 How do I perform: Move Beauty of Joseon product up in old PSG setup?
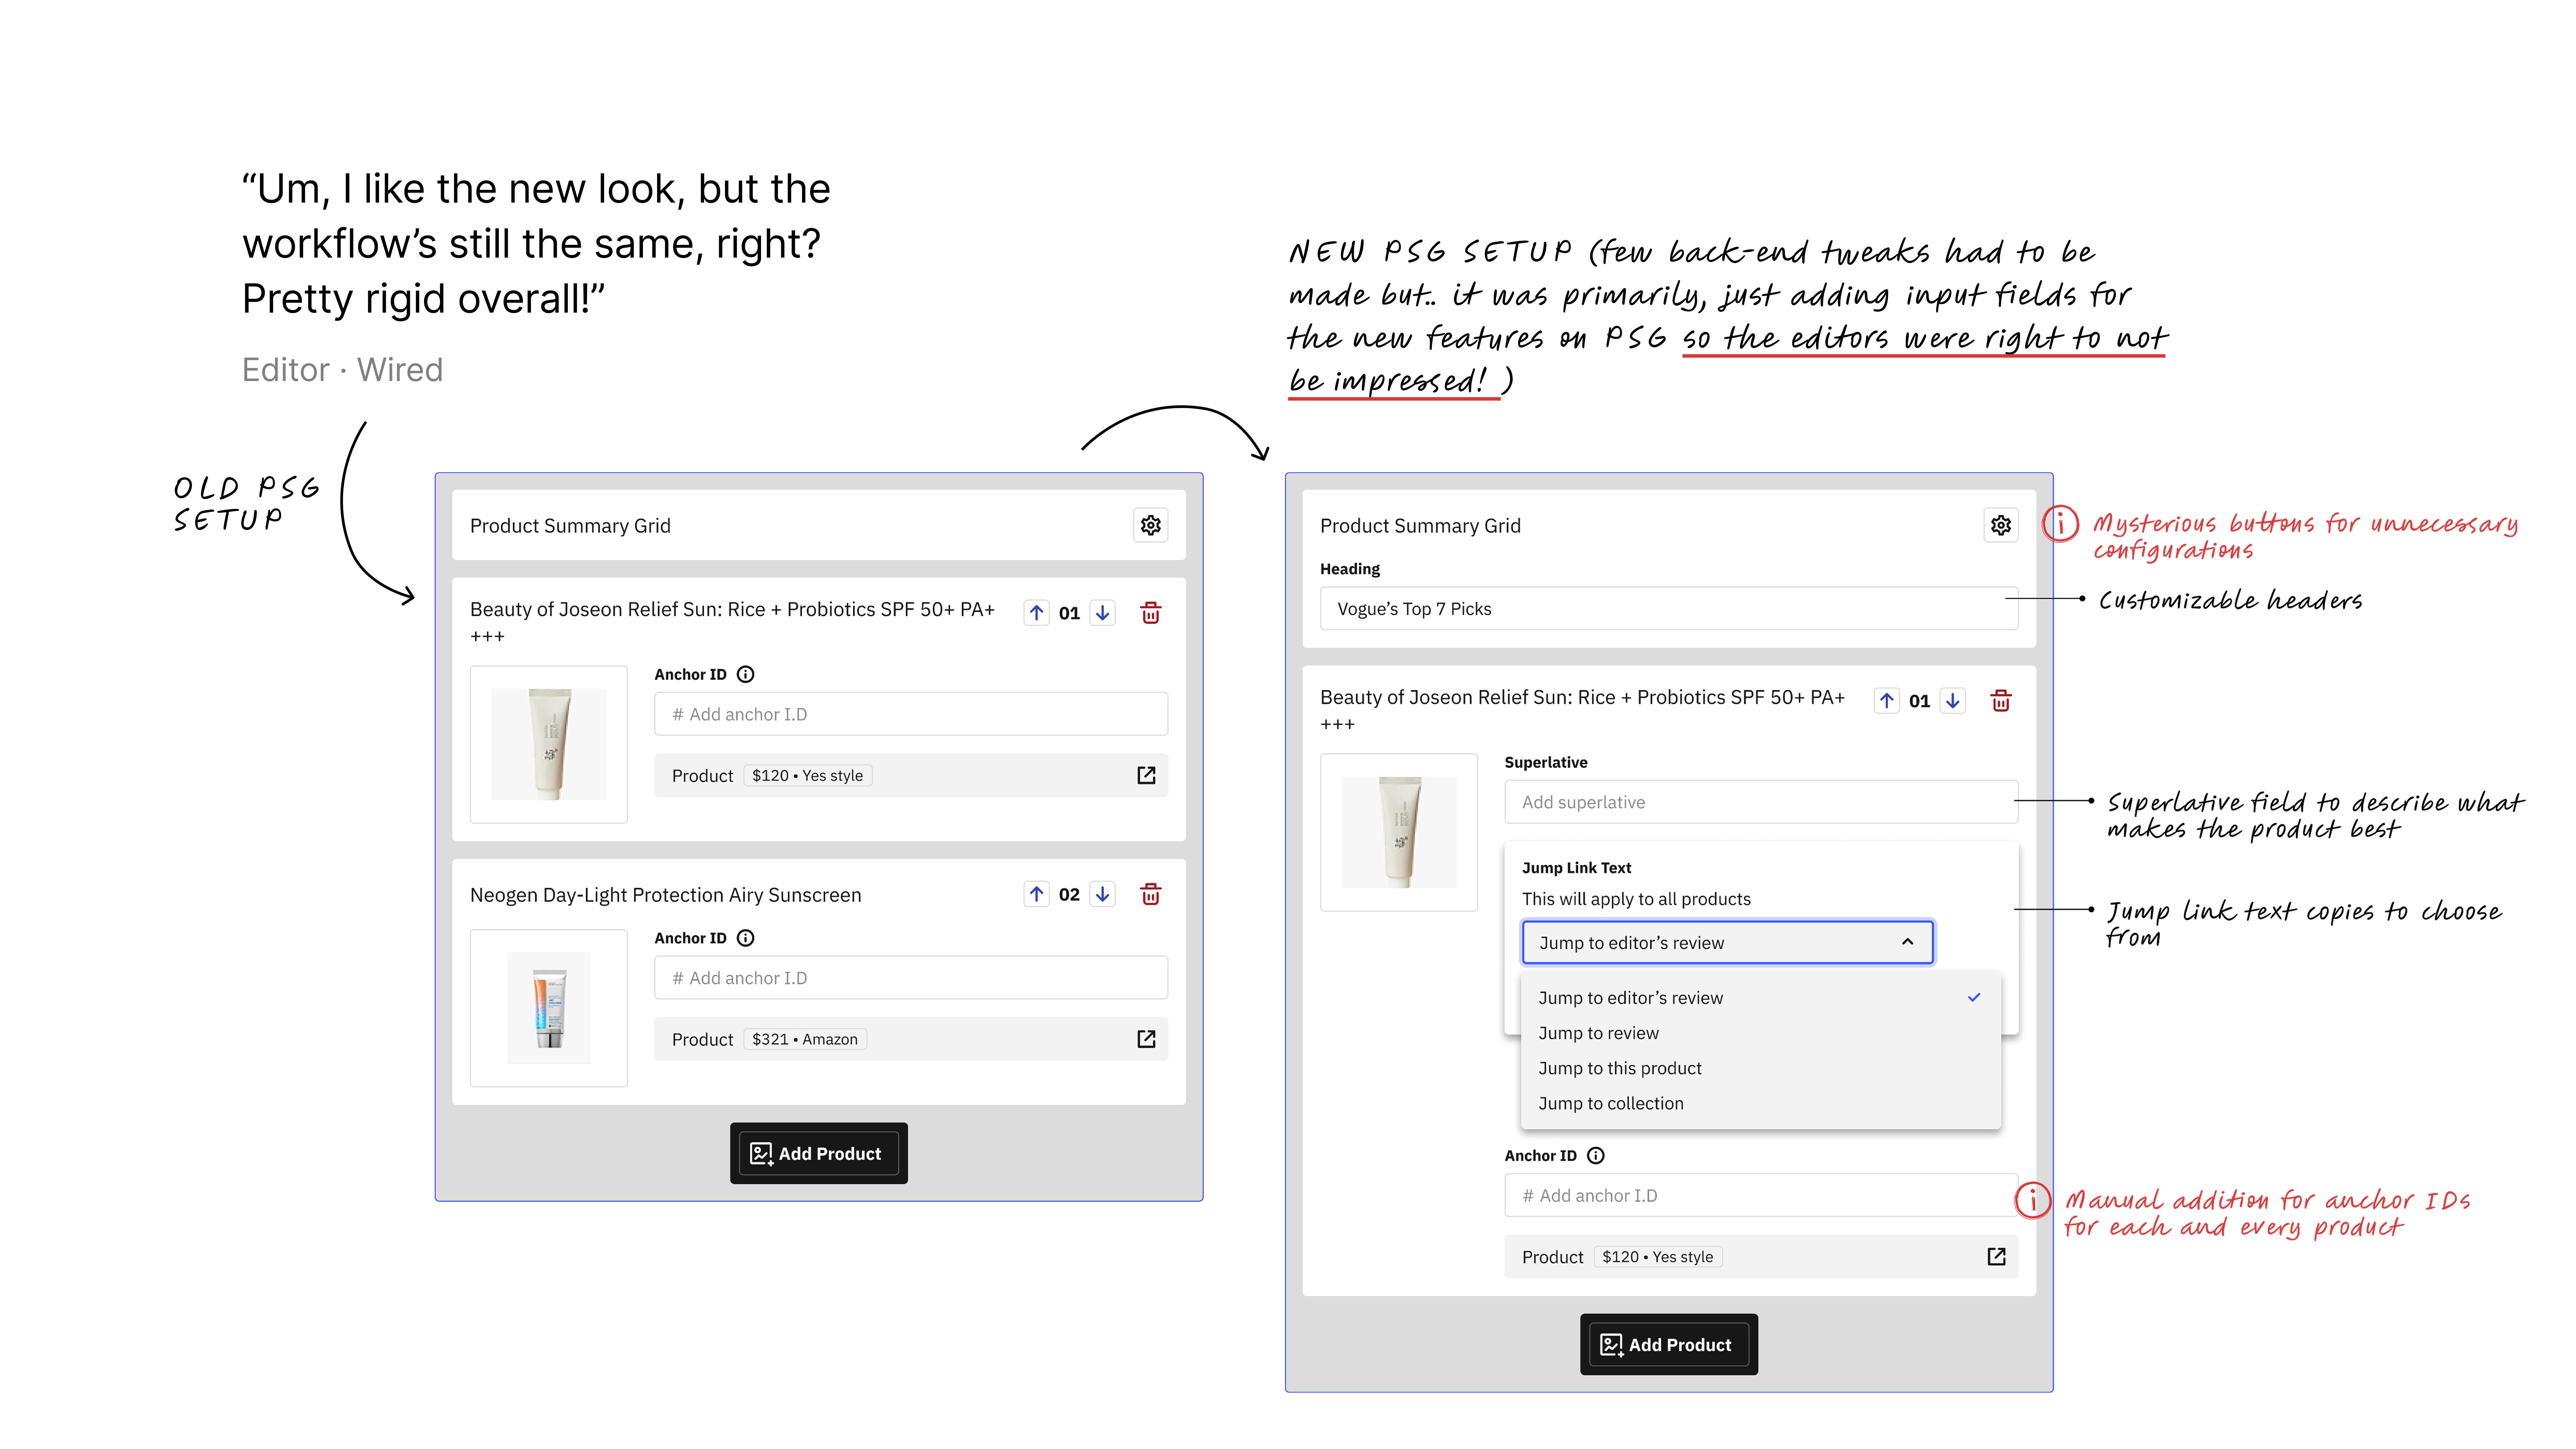tap(1037, 613)
